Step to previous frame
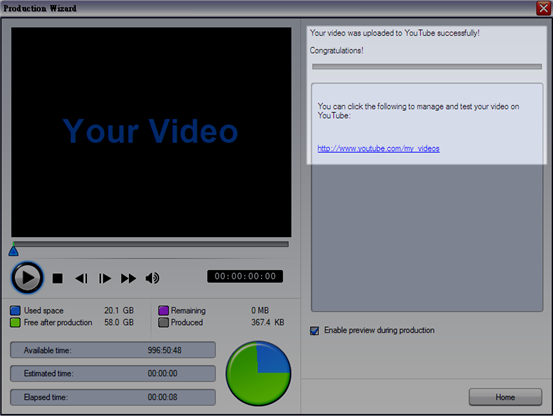The image size is (553, 416). point(81,278)
